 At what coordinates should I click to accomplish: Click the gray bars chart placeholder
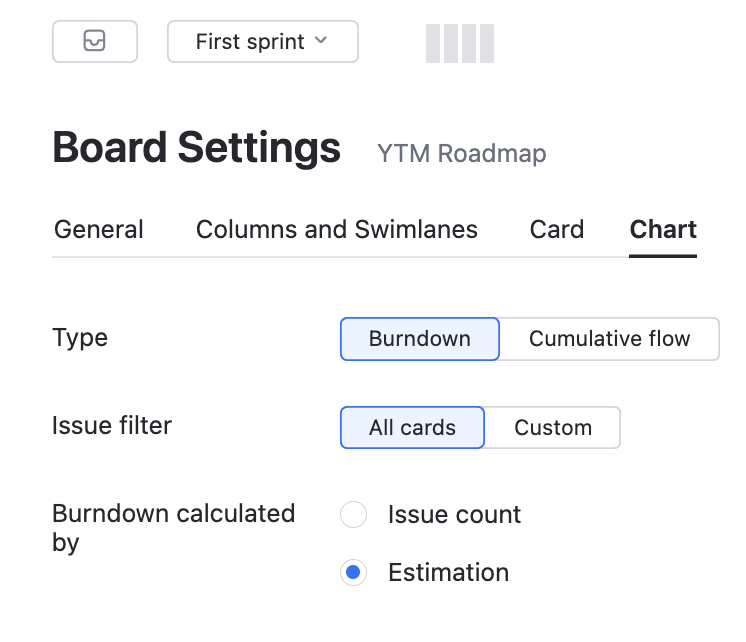point(460,44)
